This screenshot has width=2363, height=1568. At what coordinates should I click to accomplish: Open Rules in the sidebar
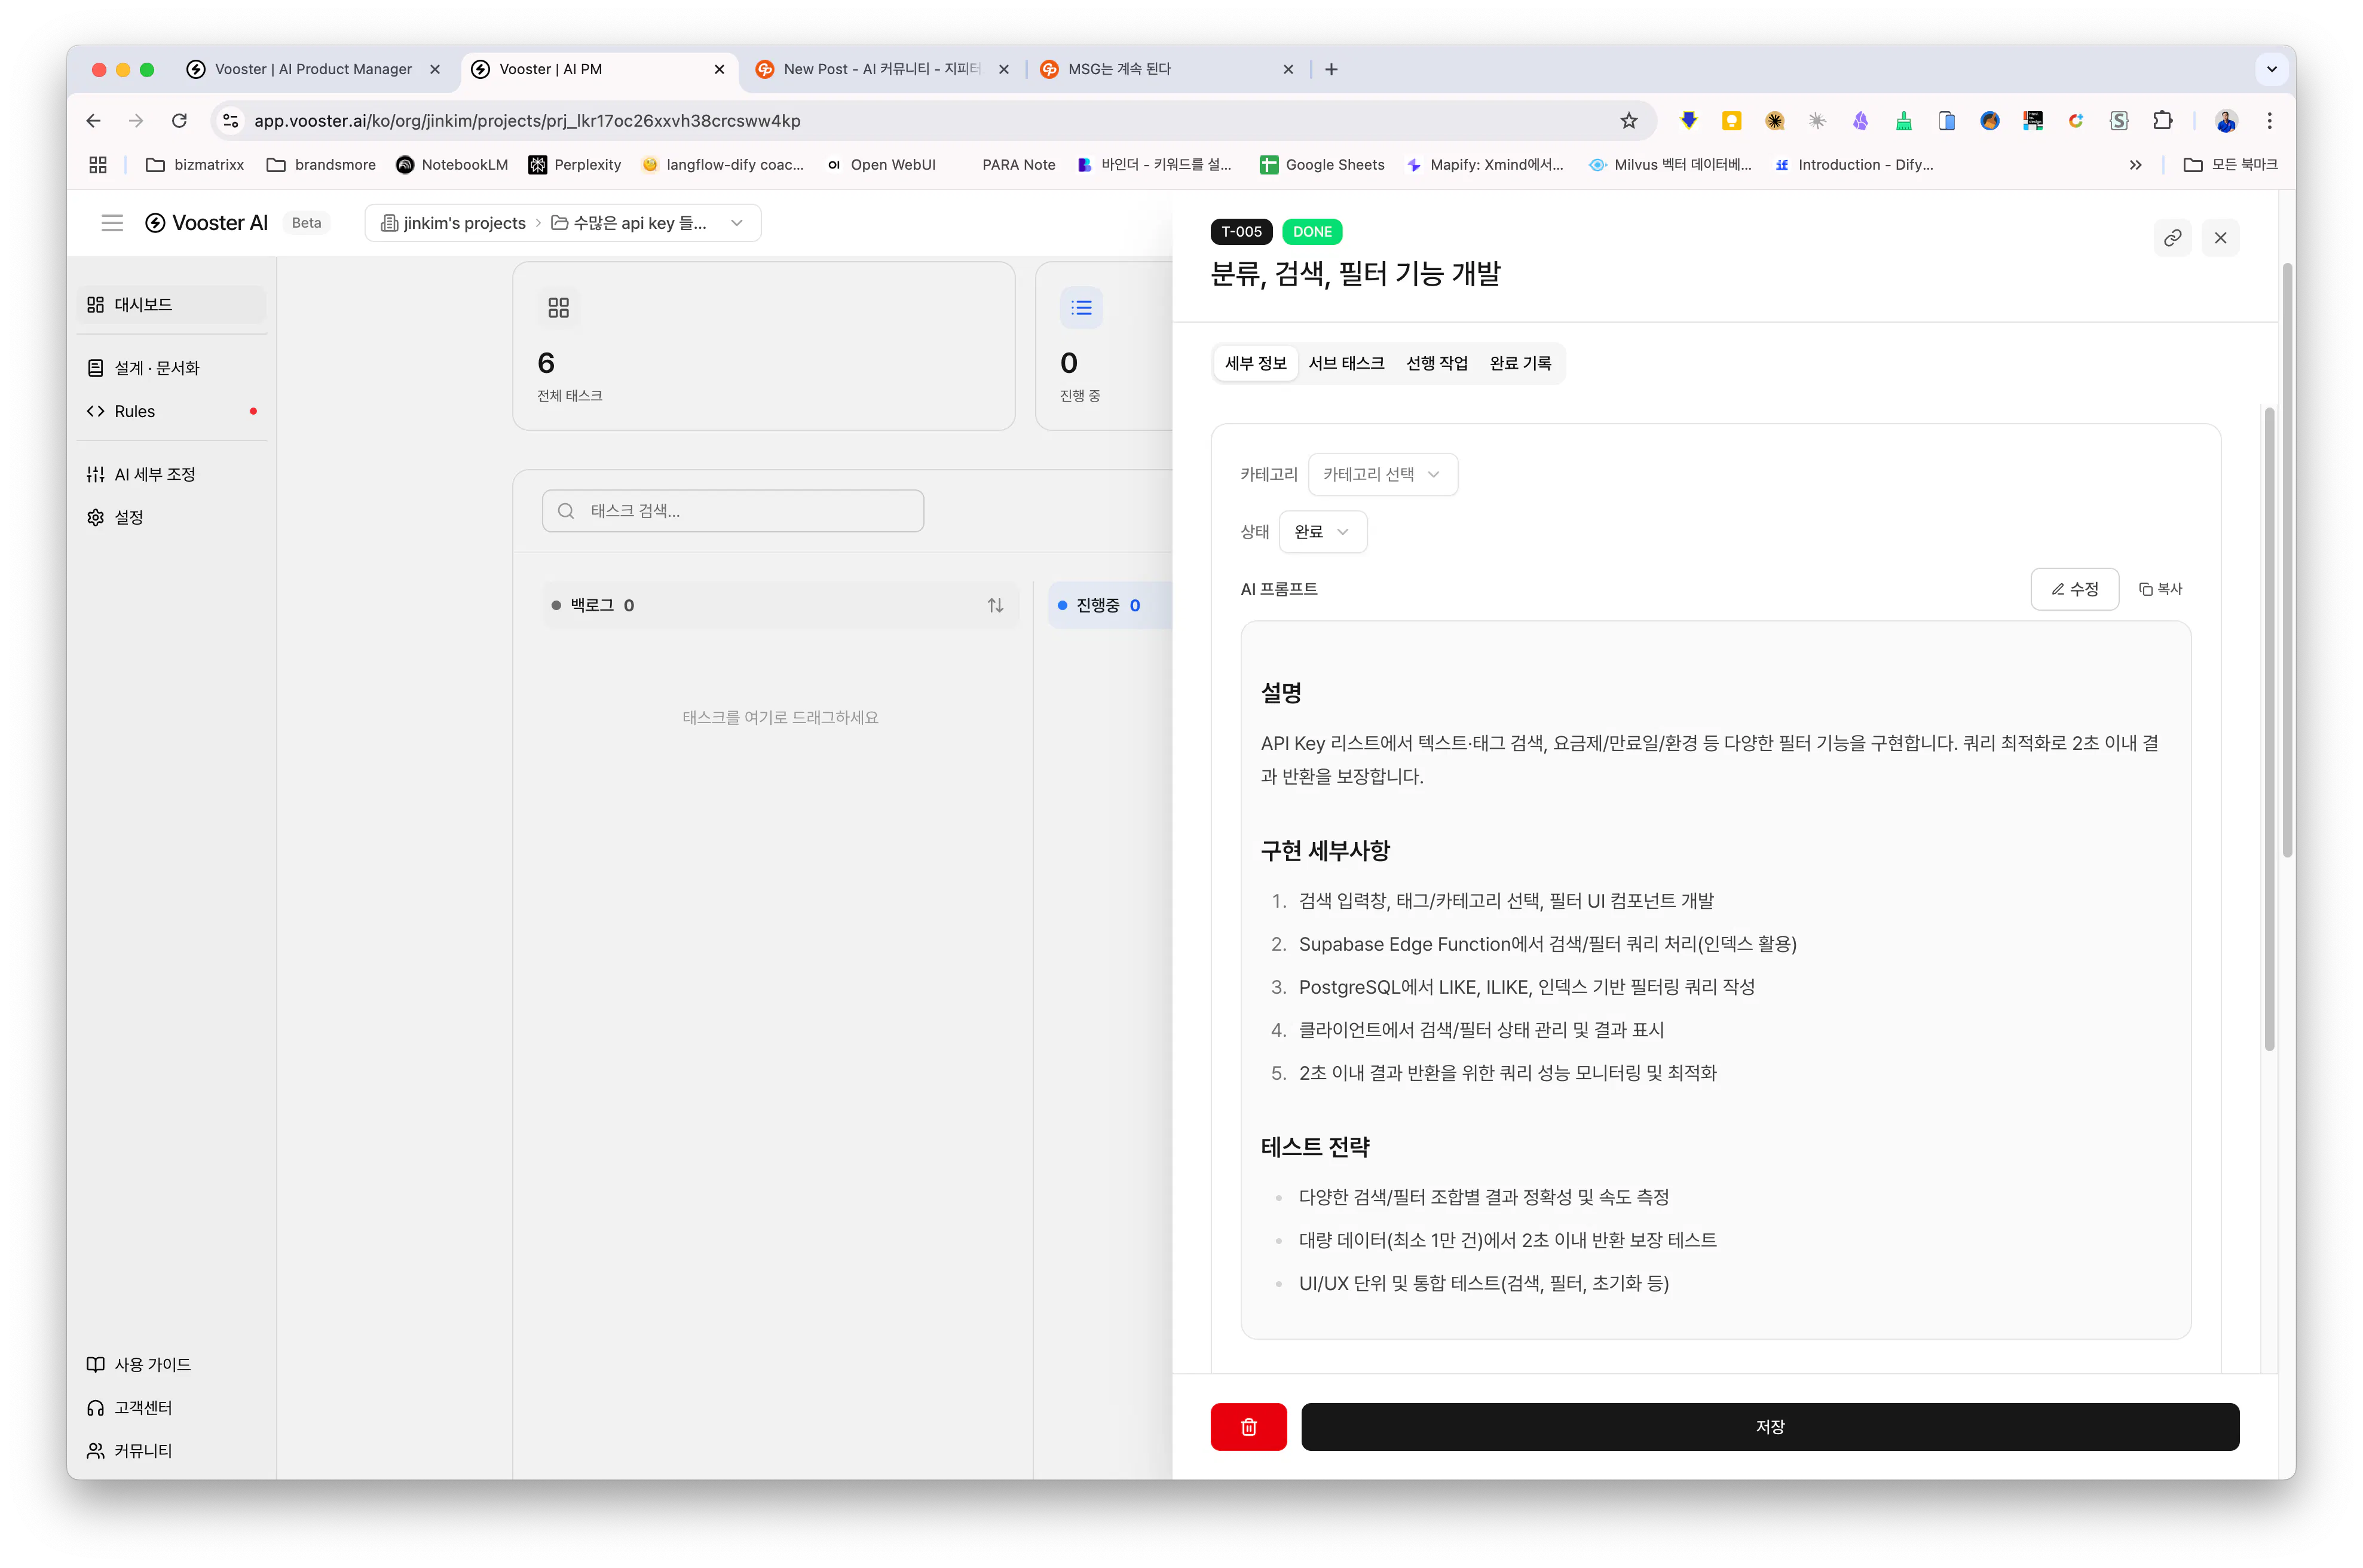click(x=171, y=411)
